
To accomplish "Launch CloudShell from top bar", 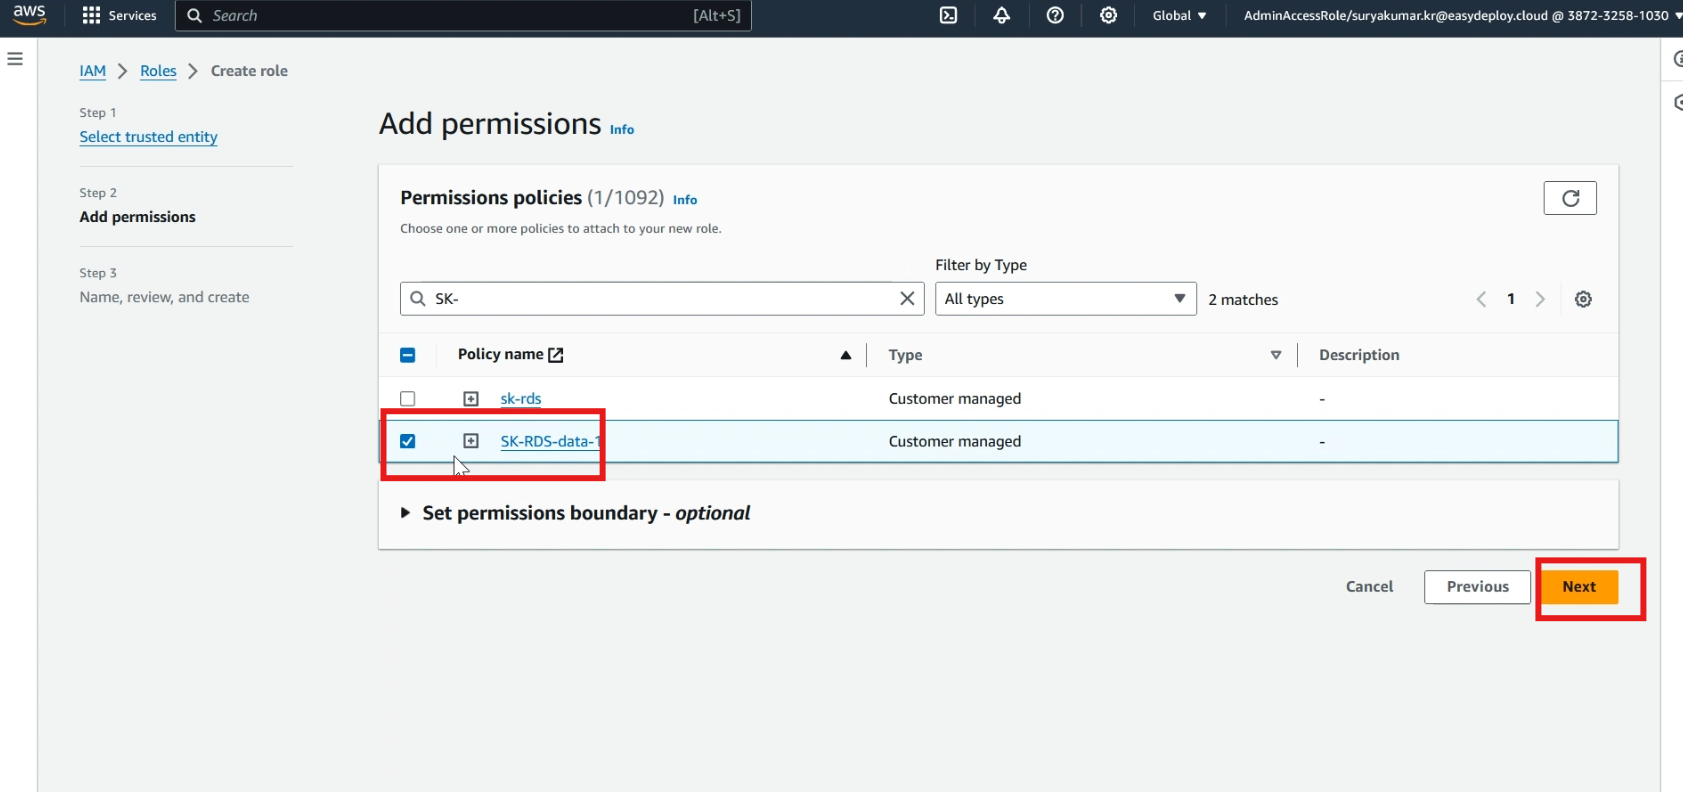I will pos(949,15).
